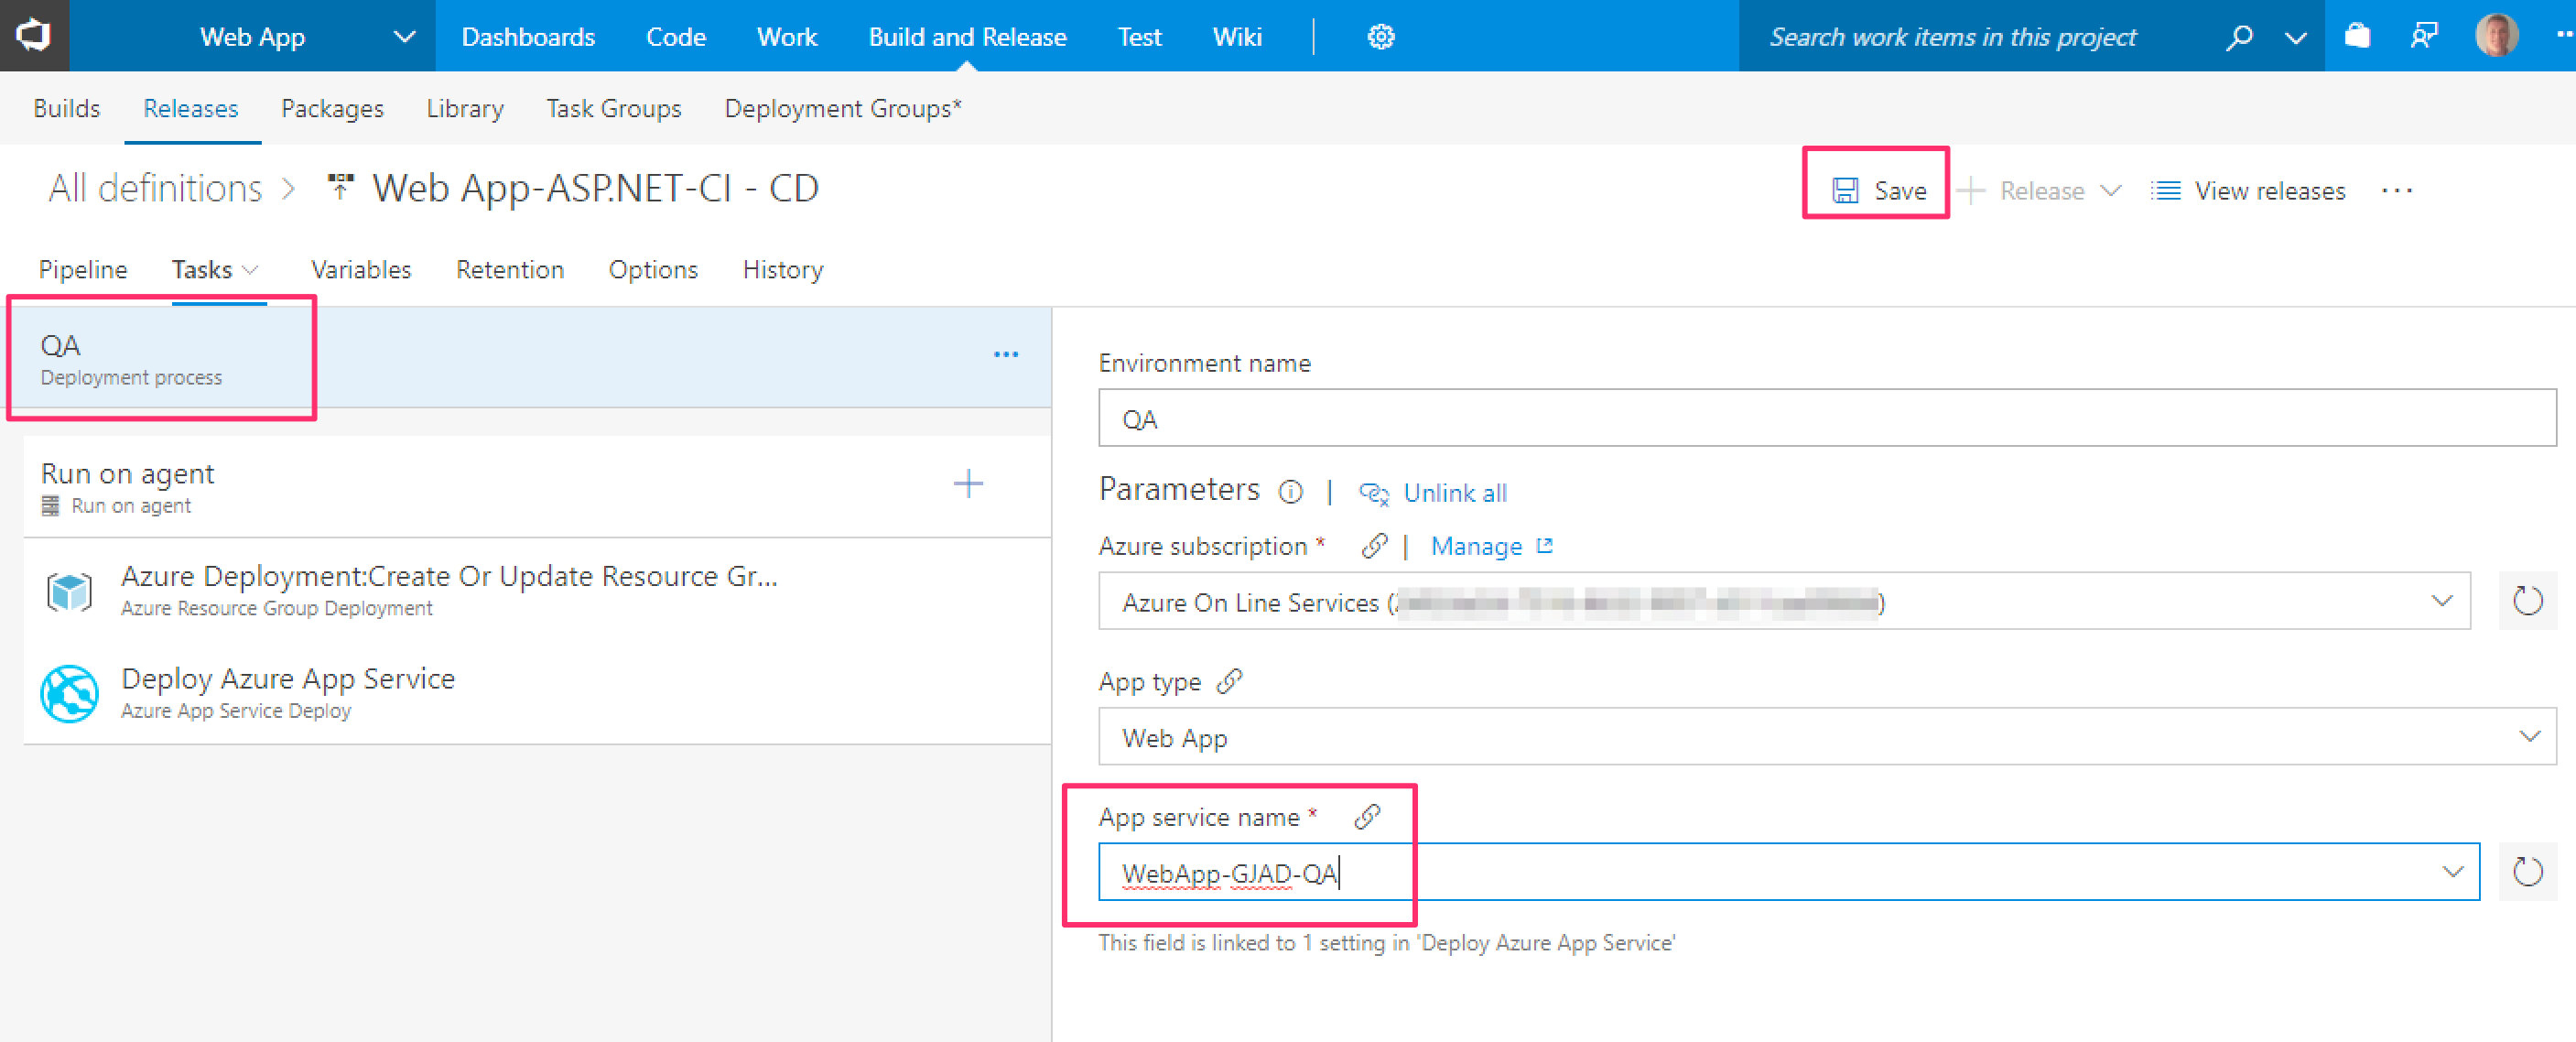Image resolution: width=2576 pixels, height=1042 pixels.
Task: Add a task with the plus icon on Run on agent
Action: [967, 484]
